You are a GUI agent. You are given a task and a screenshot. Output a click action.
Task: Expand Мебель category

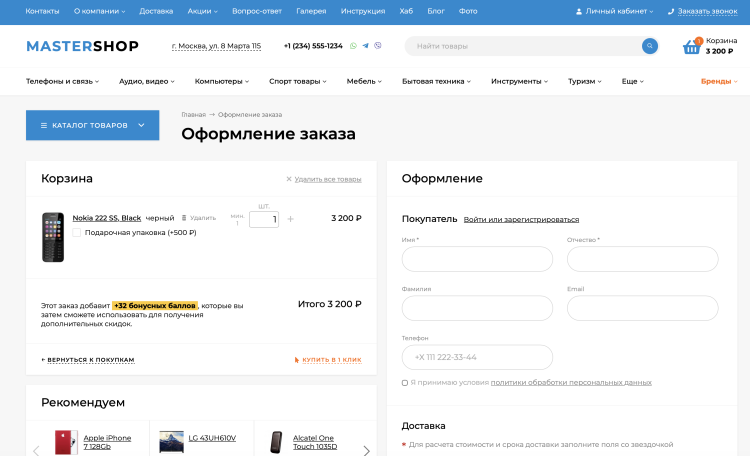(x=364, y=81)
